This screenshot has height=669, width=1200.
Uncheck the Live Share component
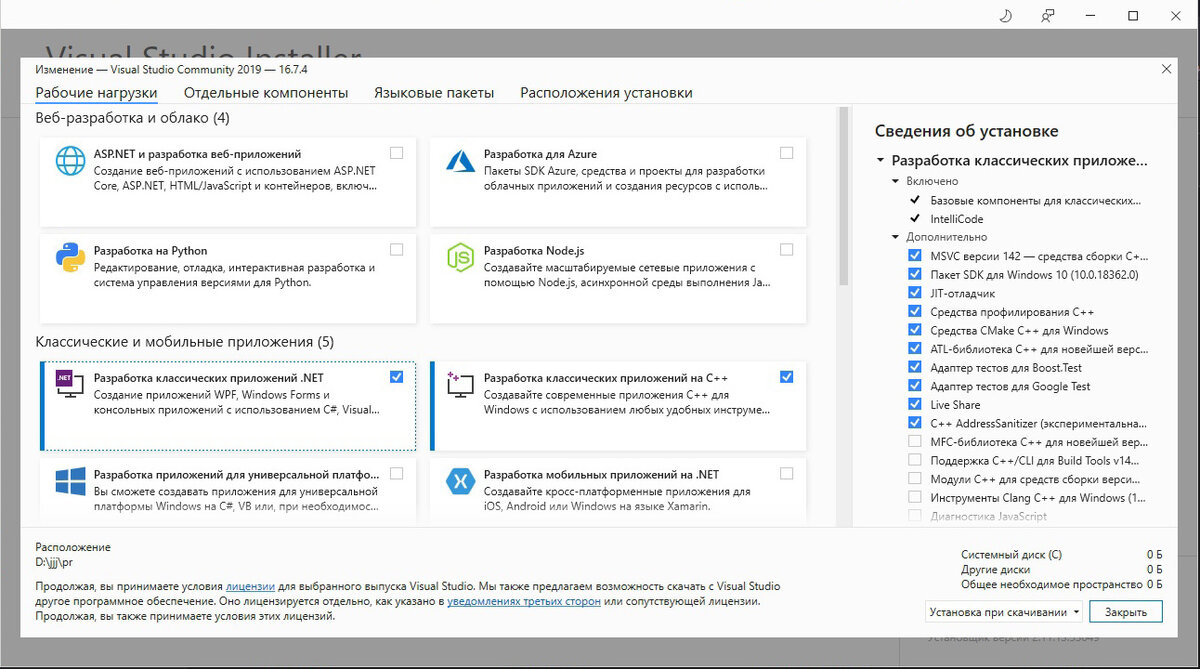pyautogui.click(x=915, y=404)
